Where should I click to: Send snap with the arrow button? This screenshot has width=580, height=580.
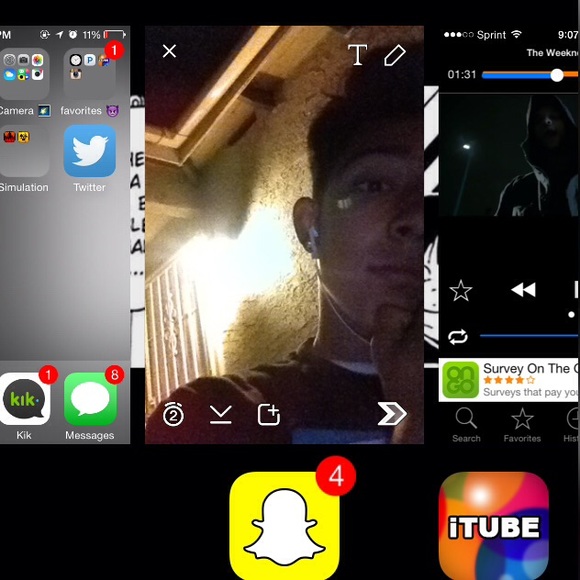tap(392, 413)
